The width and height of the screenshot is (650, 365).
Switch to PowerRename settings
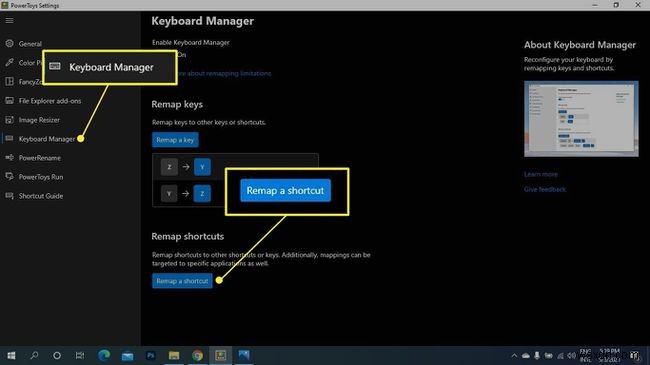point(39,158)
